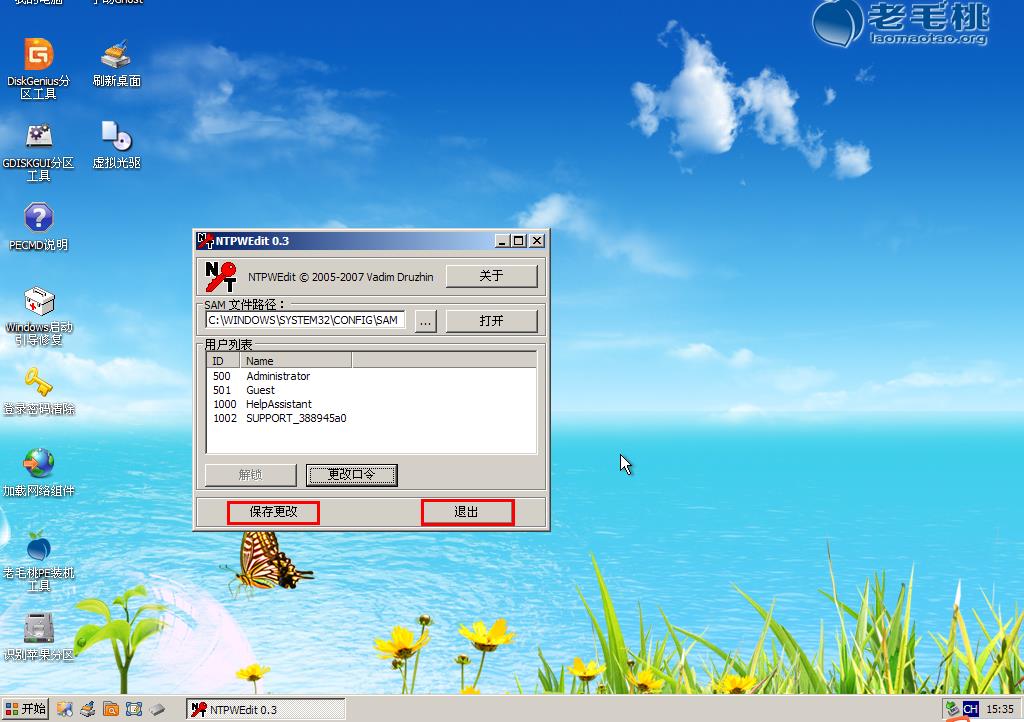The image size is (1024, 722).
Task: Open the Windows启动引导修复 boot repair icon
Action: click(x=38, y=302)
